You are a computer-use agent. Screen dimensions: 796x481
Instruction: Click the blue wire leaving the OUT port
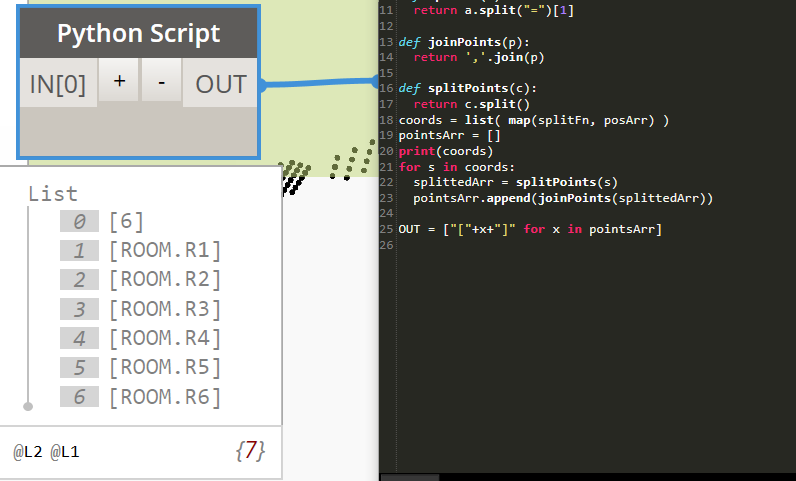[x=320, y=83]
